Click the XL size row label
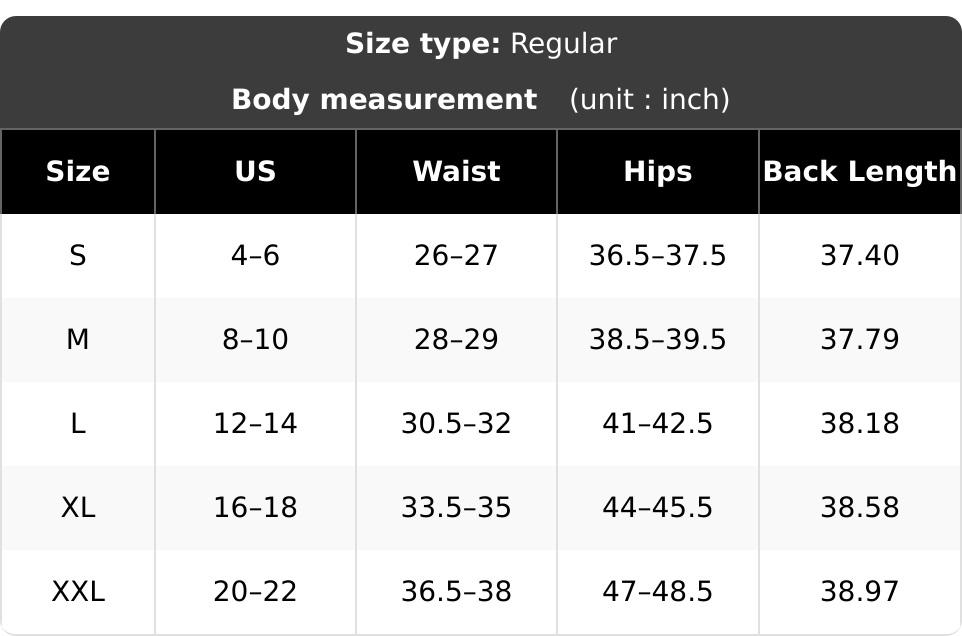 coord(78,508)
